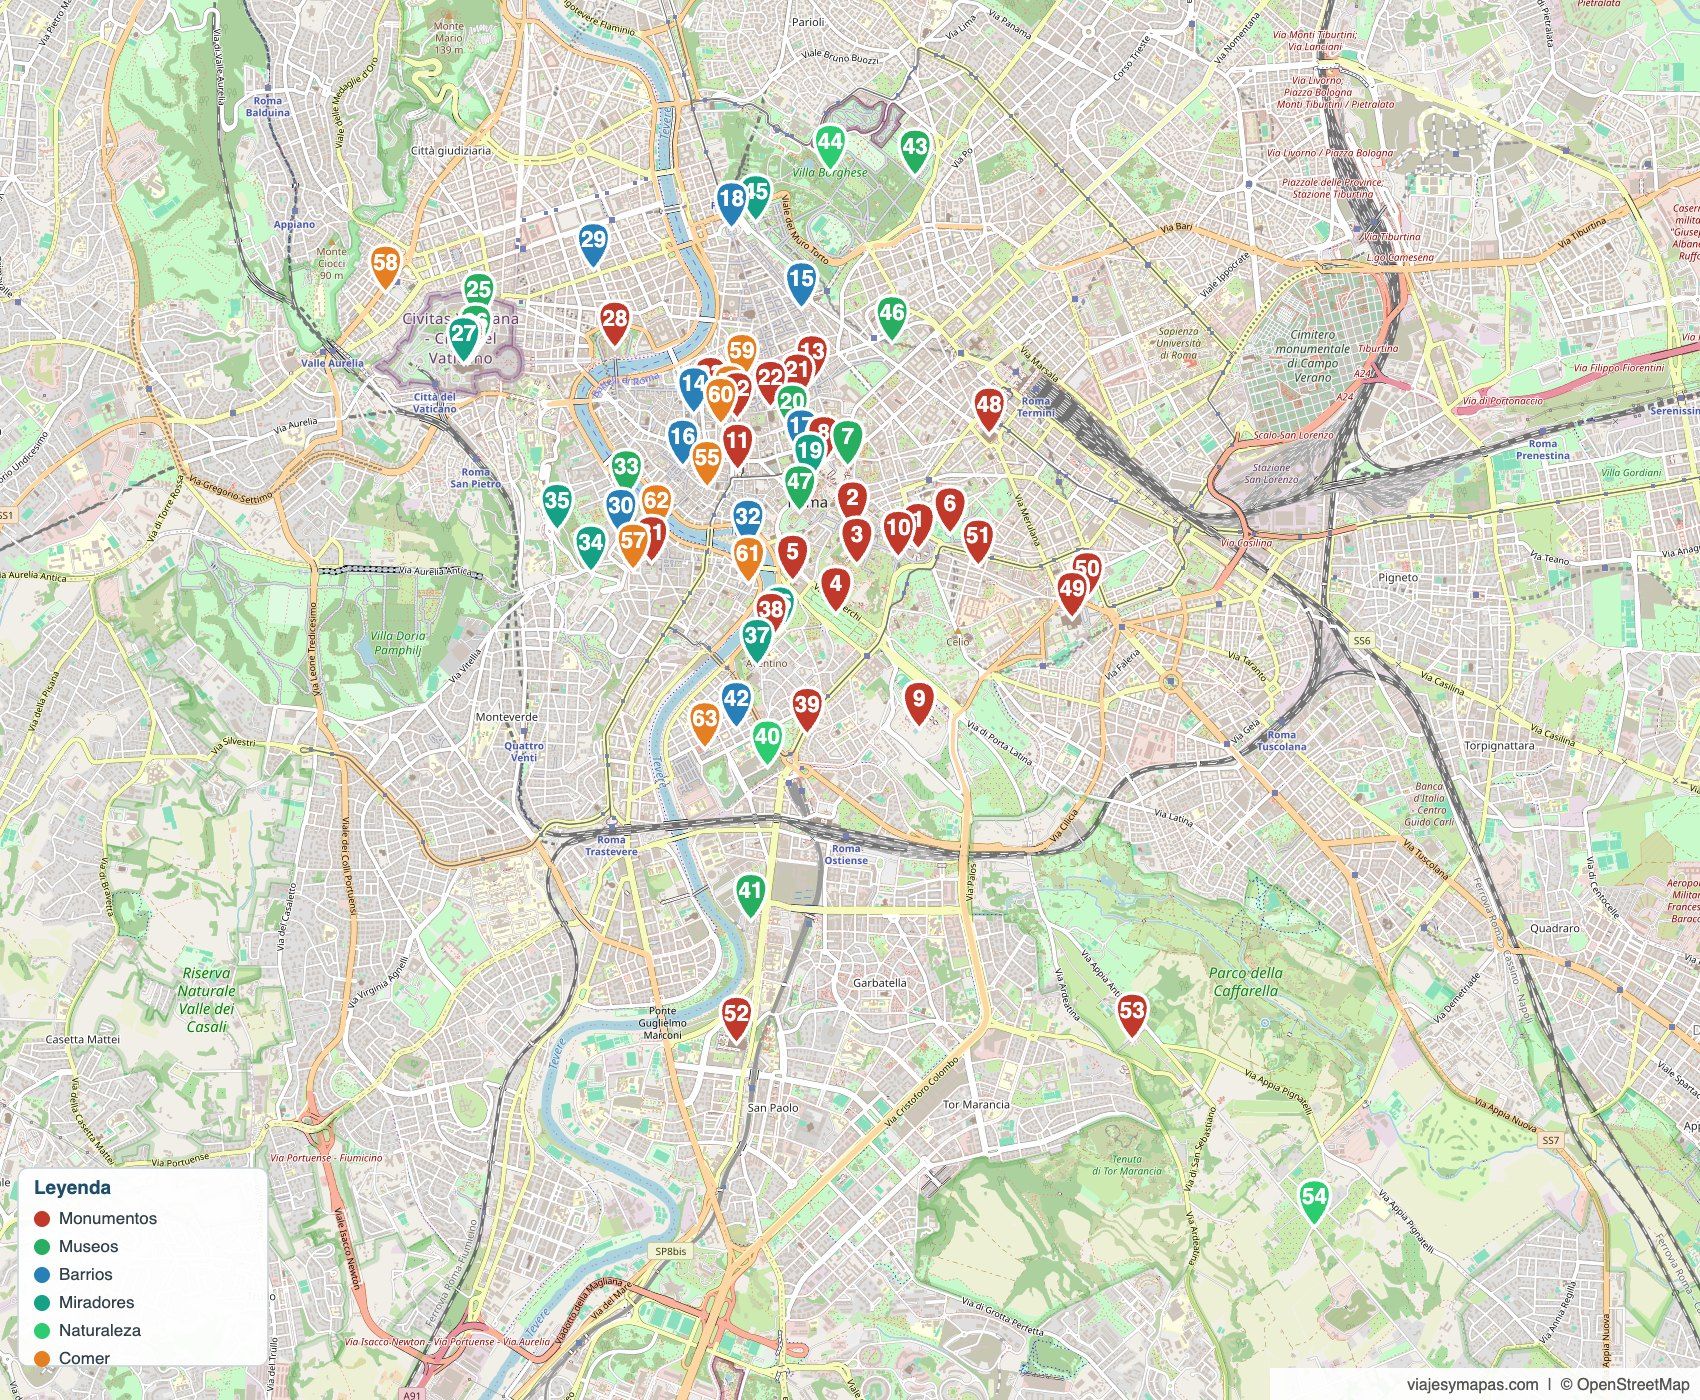Click teal marker number 37
The height and width of the screenshot is (1400, 1700).
point(757,639)
